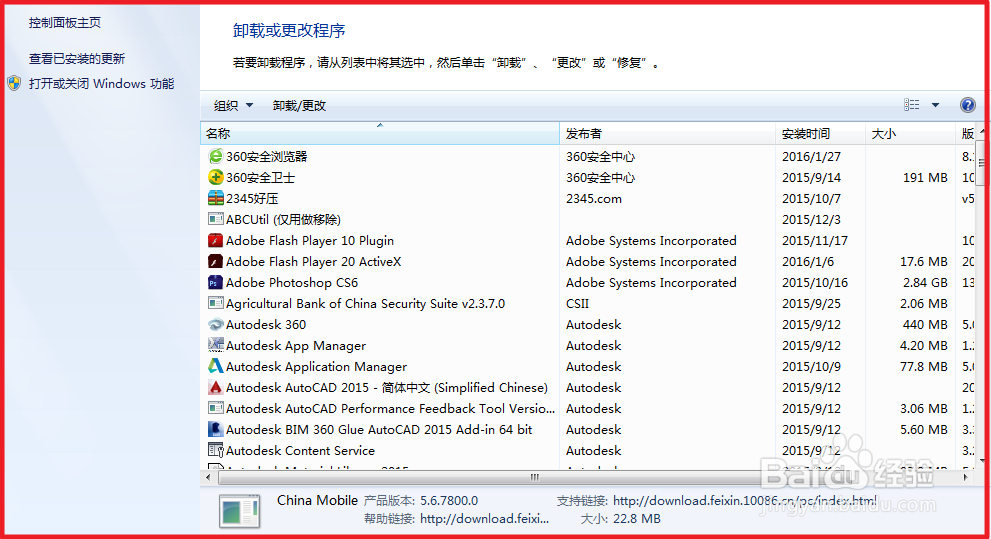991x539 pixels.
Task: Select Adobe Flash Player 20 ActiveX name
Action: (313, 261)
